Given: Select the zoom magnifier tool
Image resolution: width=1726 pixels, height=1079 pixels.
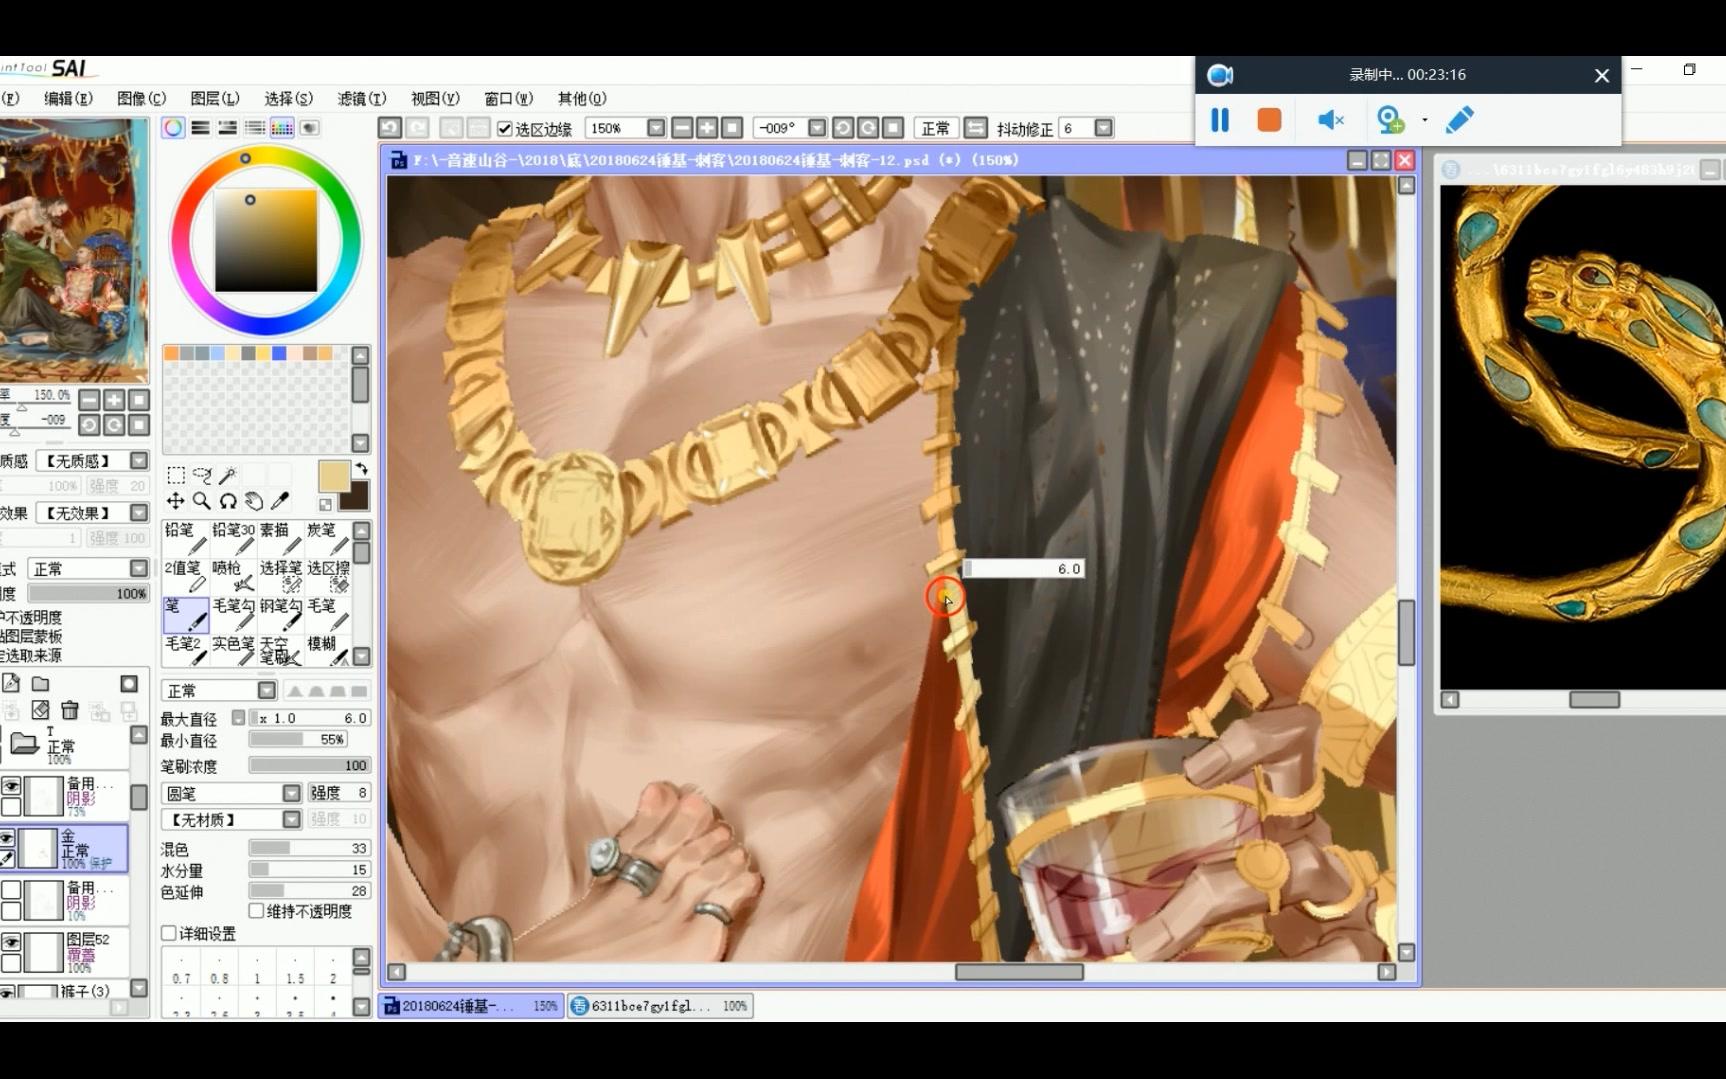Looking at the screenshot, I should (x=202, y=501).
